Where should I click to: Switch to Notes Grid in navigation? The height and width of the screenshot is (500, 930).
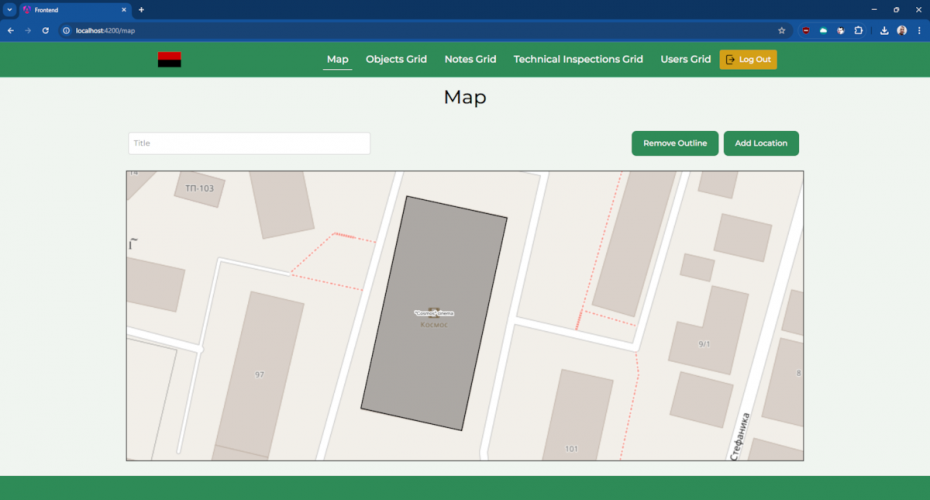tap(470, 59)
